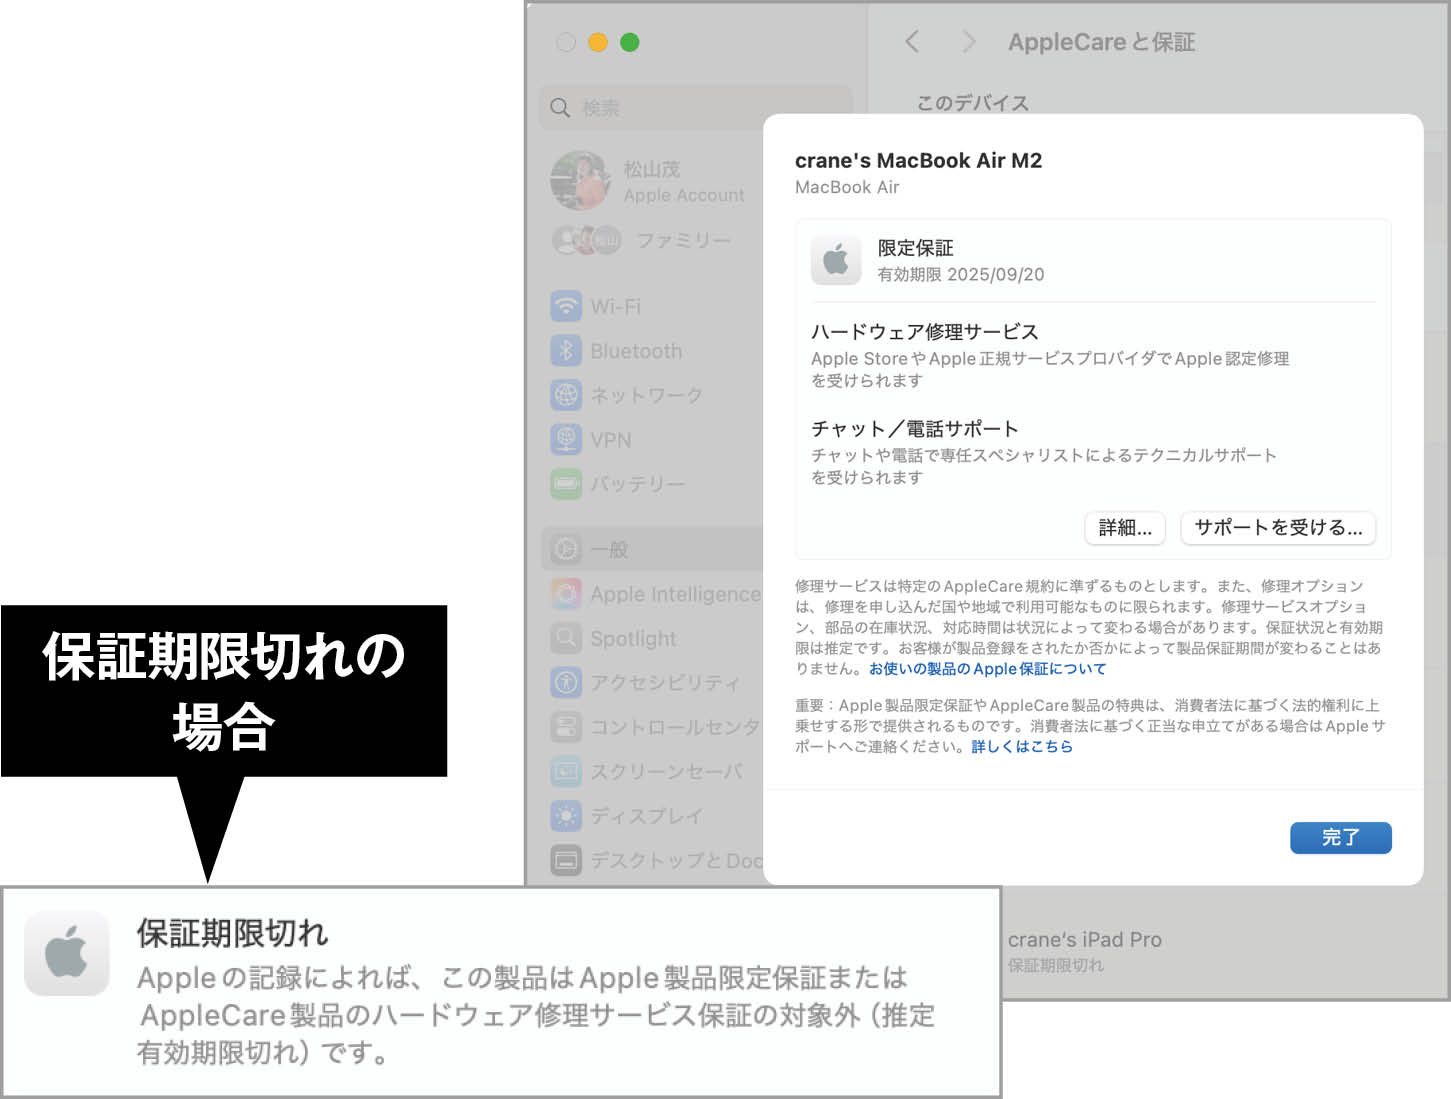Click the 完了 button
1451x1099 pixels.
point(1340,837)
